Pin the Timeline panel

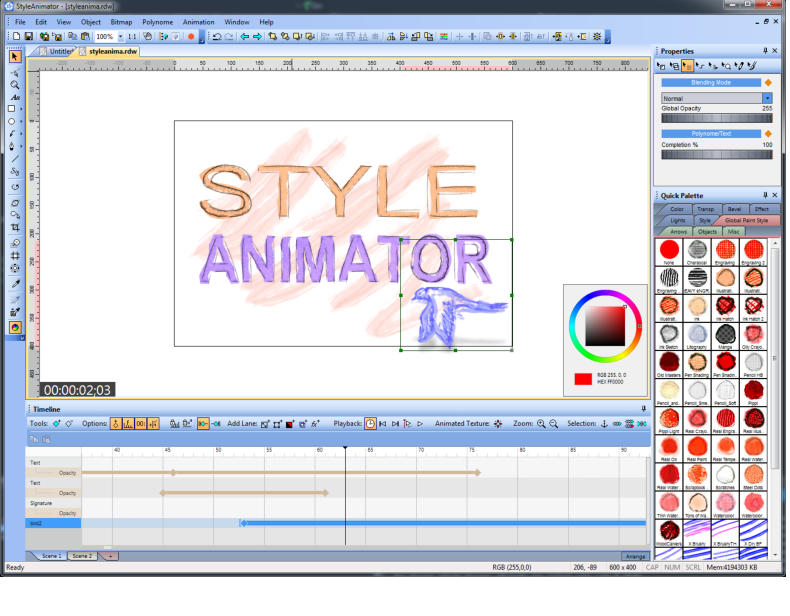point(643,409)
